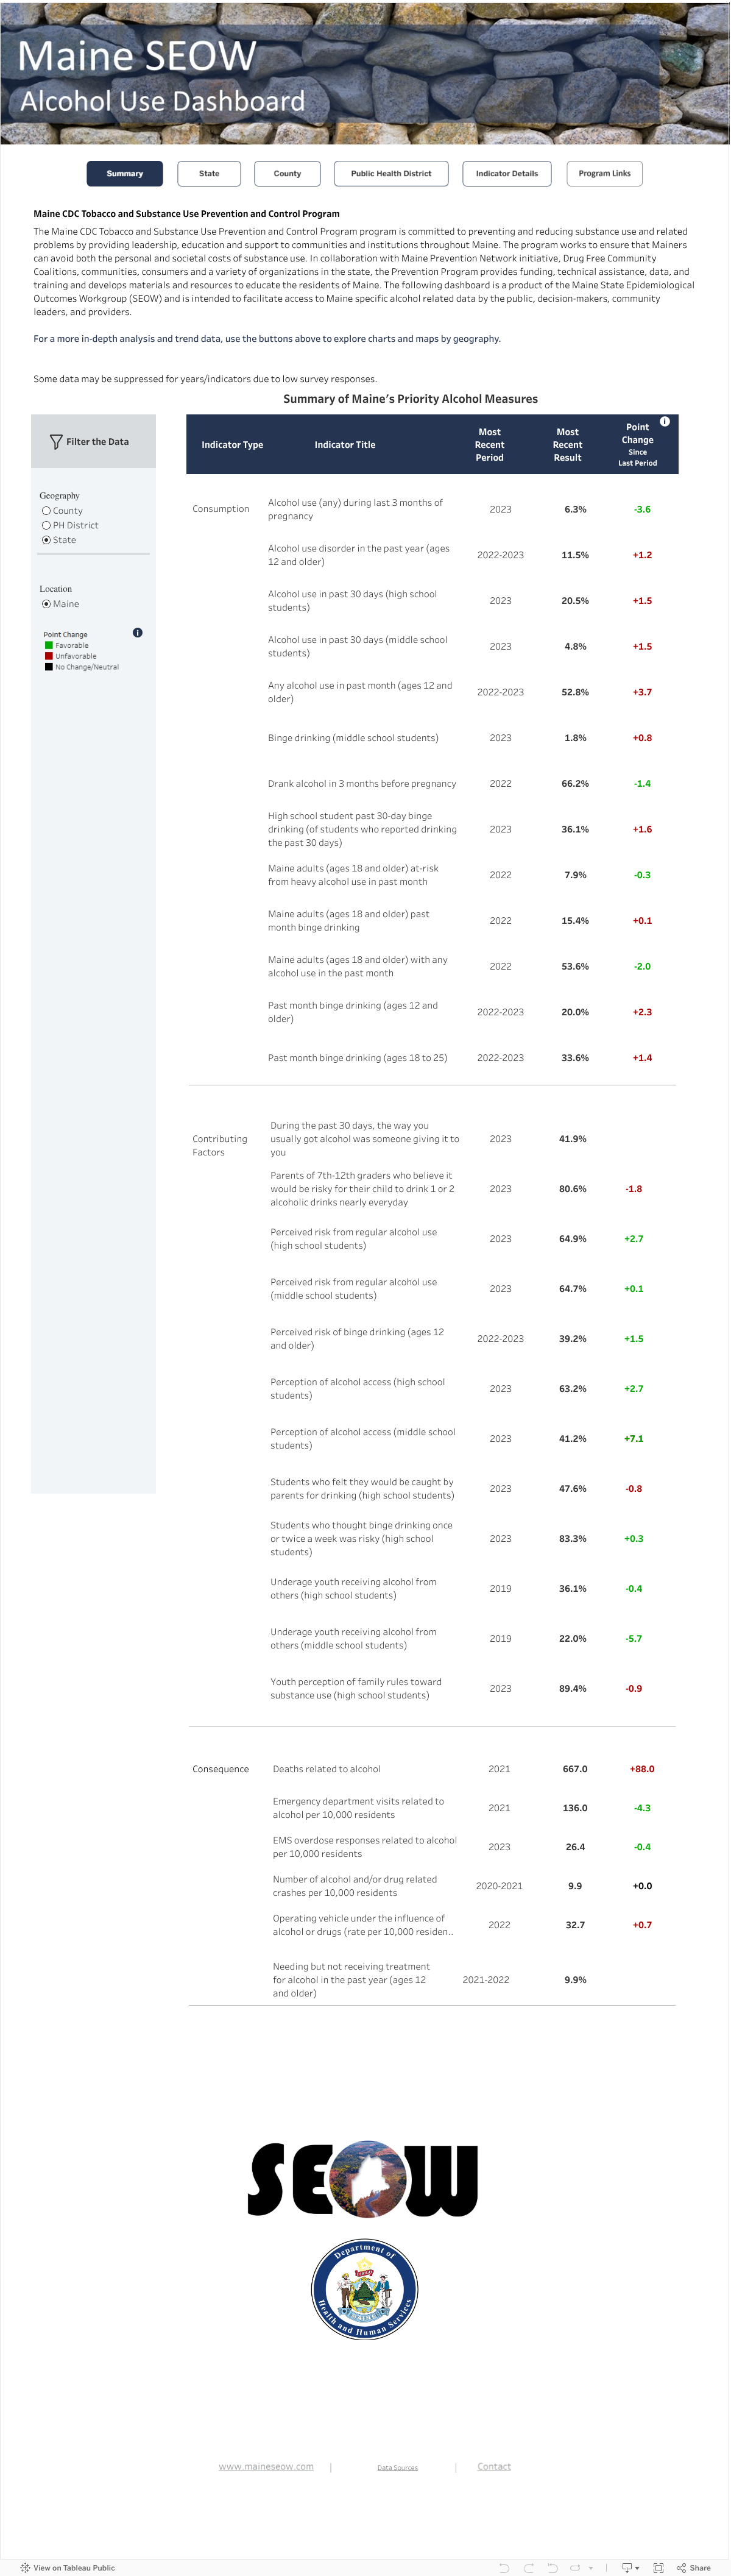This screenshot has height=2576, width=731.
Task: Click the green Favorable legend swatch
Action: pyautogui.click(x=49, y=646)
